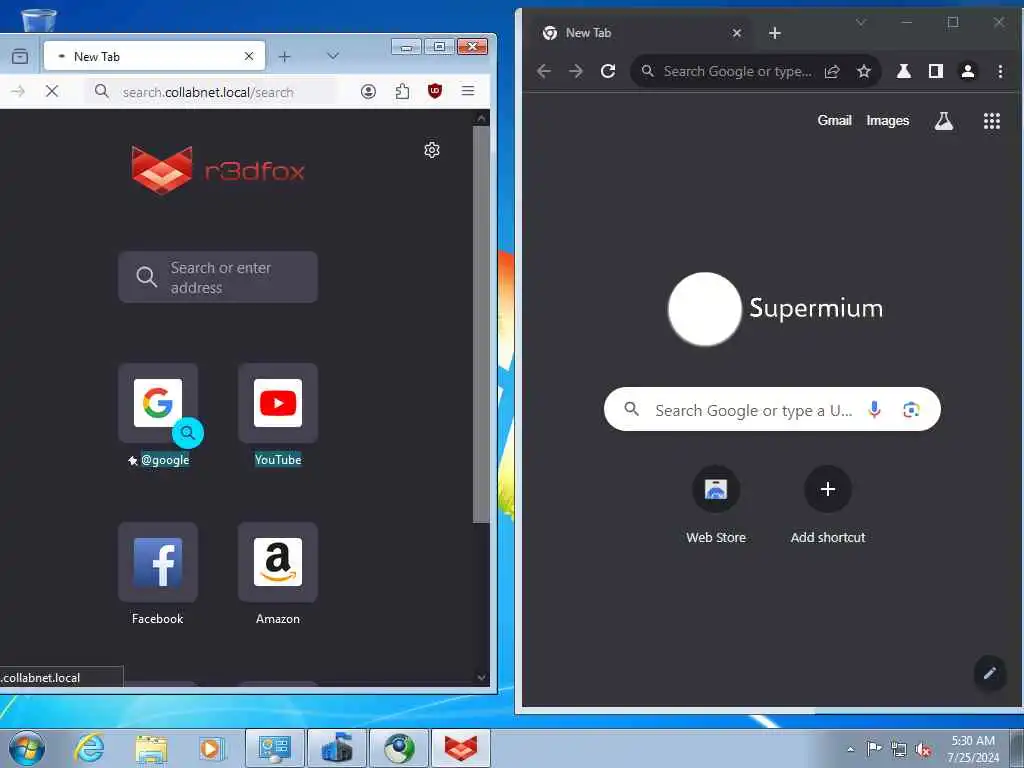
Task: Toggle the Supermium side panel icon
Action: [x=936, y=71]
